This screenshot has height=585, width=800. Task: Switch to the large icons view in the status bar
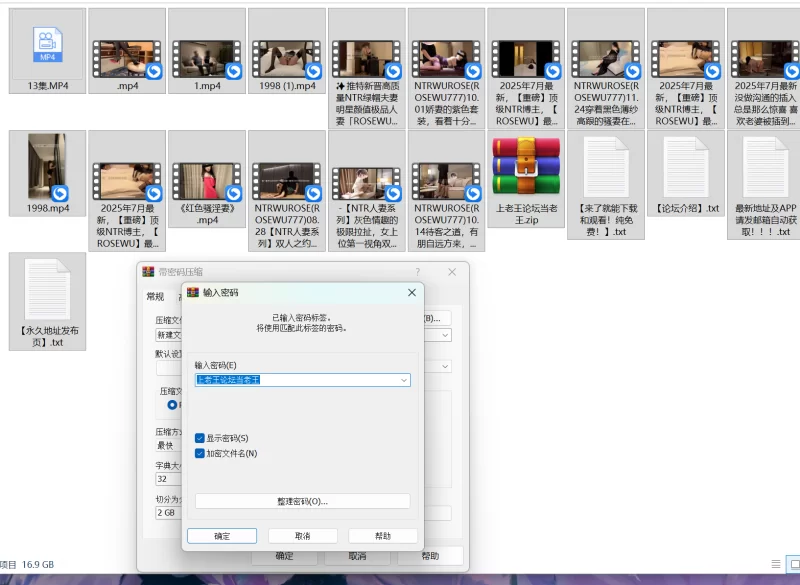pyautogui.click(x=794, y=564)
